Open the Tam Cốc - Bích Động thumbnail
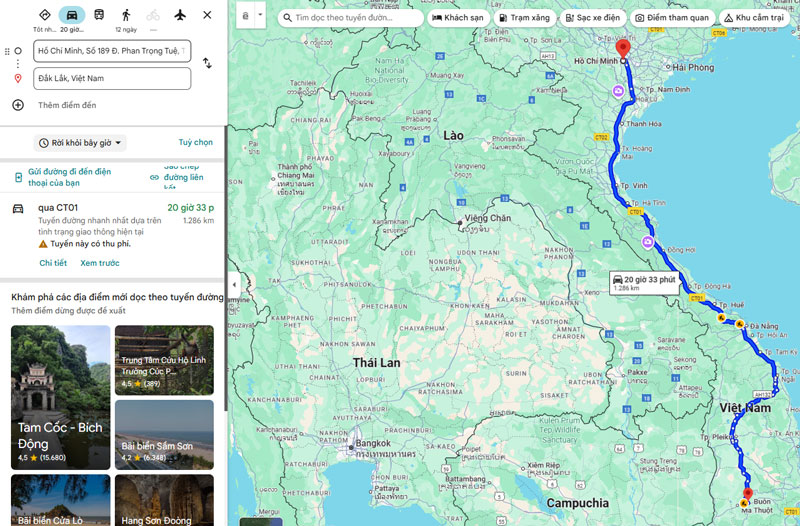The image size is (800, 526). 60,395
